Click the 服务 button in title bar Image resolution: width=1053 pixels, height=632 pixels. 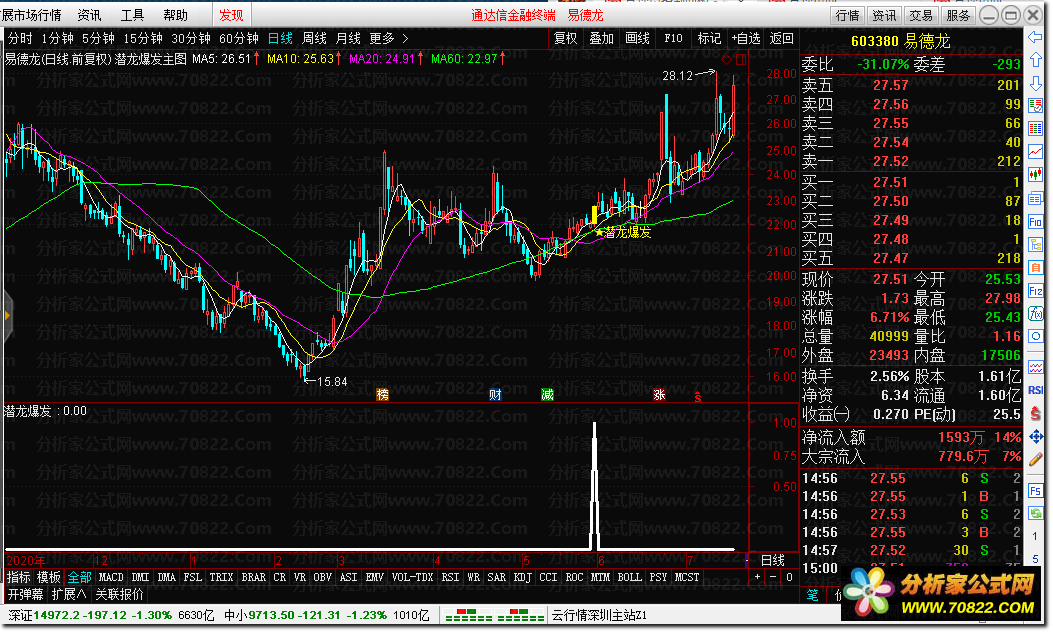(958, 15)
